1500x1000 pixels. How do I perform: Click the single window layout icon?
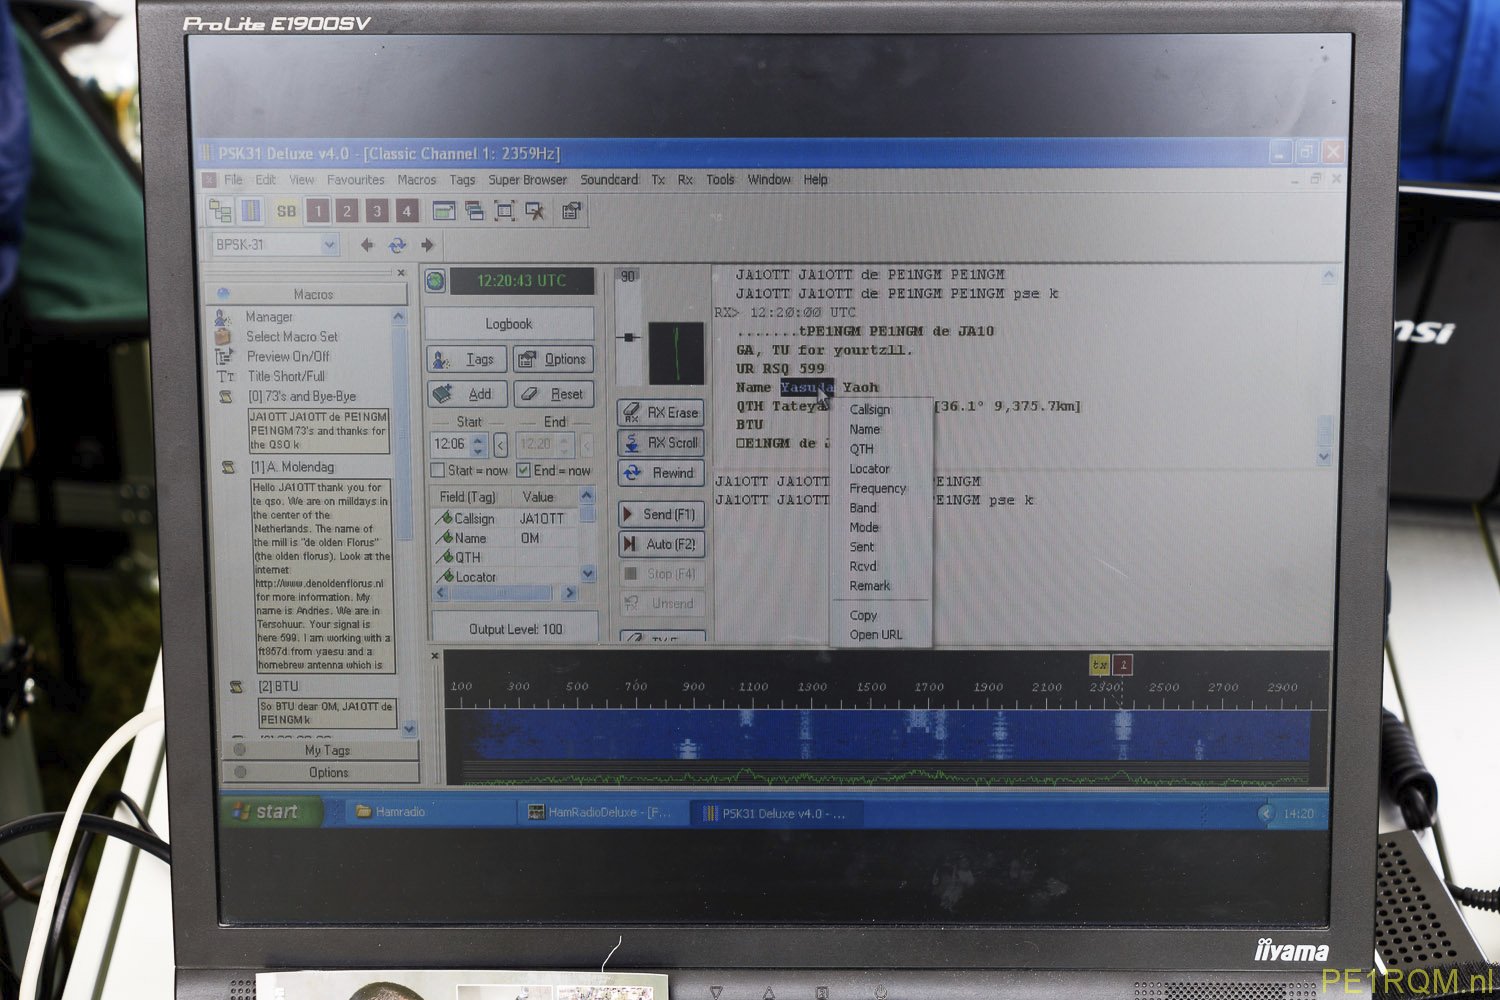coord(444,211)
